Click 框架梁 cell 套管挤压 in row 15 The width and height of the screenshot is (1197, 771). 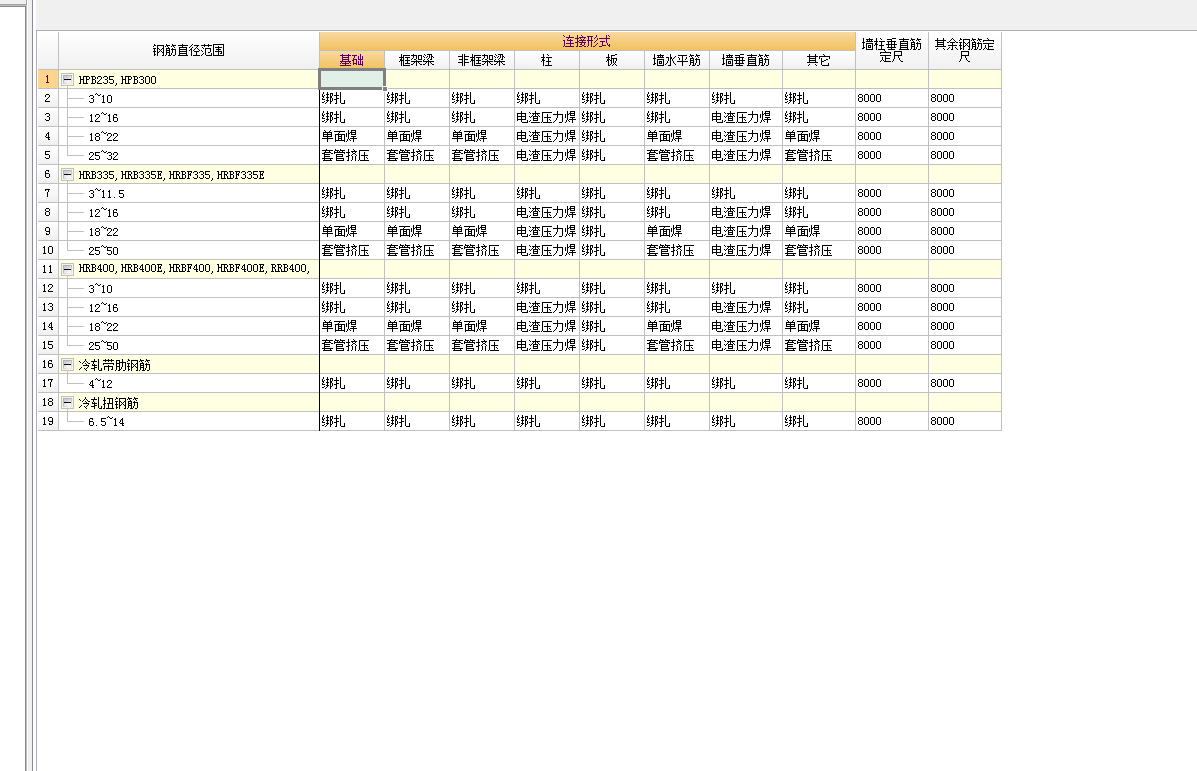click(417, 345)
